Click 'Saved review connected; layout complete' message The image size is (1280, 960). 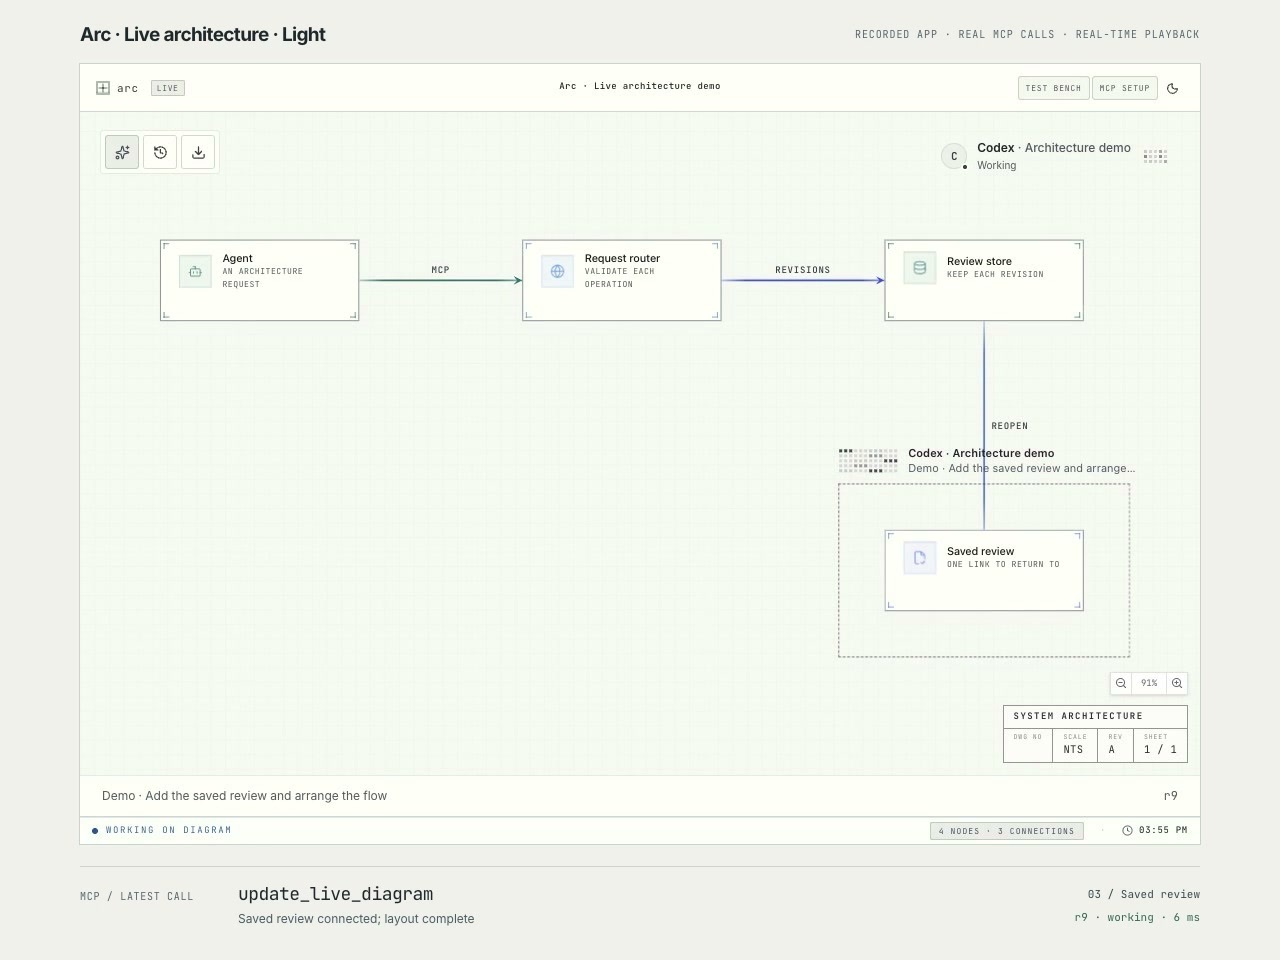pyautogui.click(x=356, y=919)
